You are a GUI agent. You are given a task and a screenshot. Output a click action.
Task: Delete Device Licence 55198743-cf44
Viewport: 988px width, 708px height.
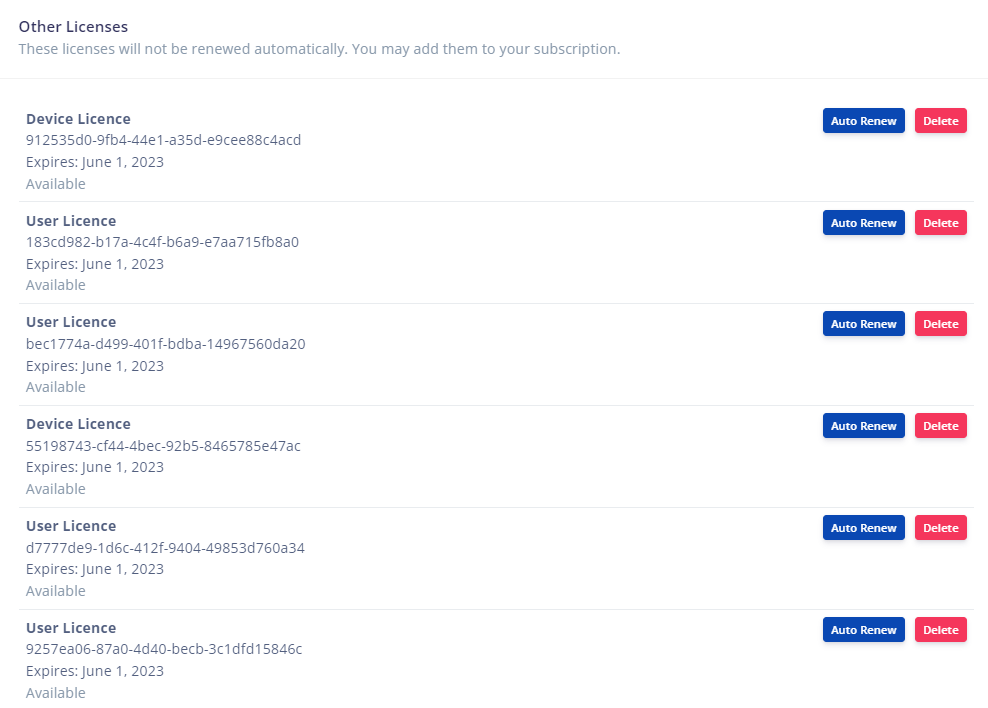(x=940, y=426)
